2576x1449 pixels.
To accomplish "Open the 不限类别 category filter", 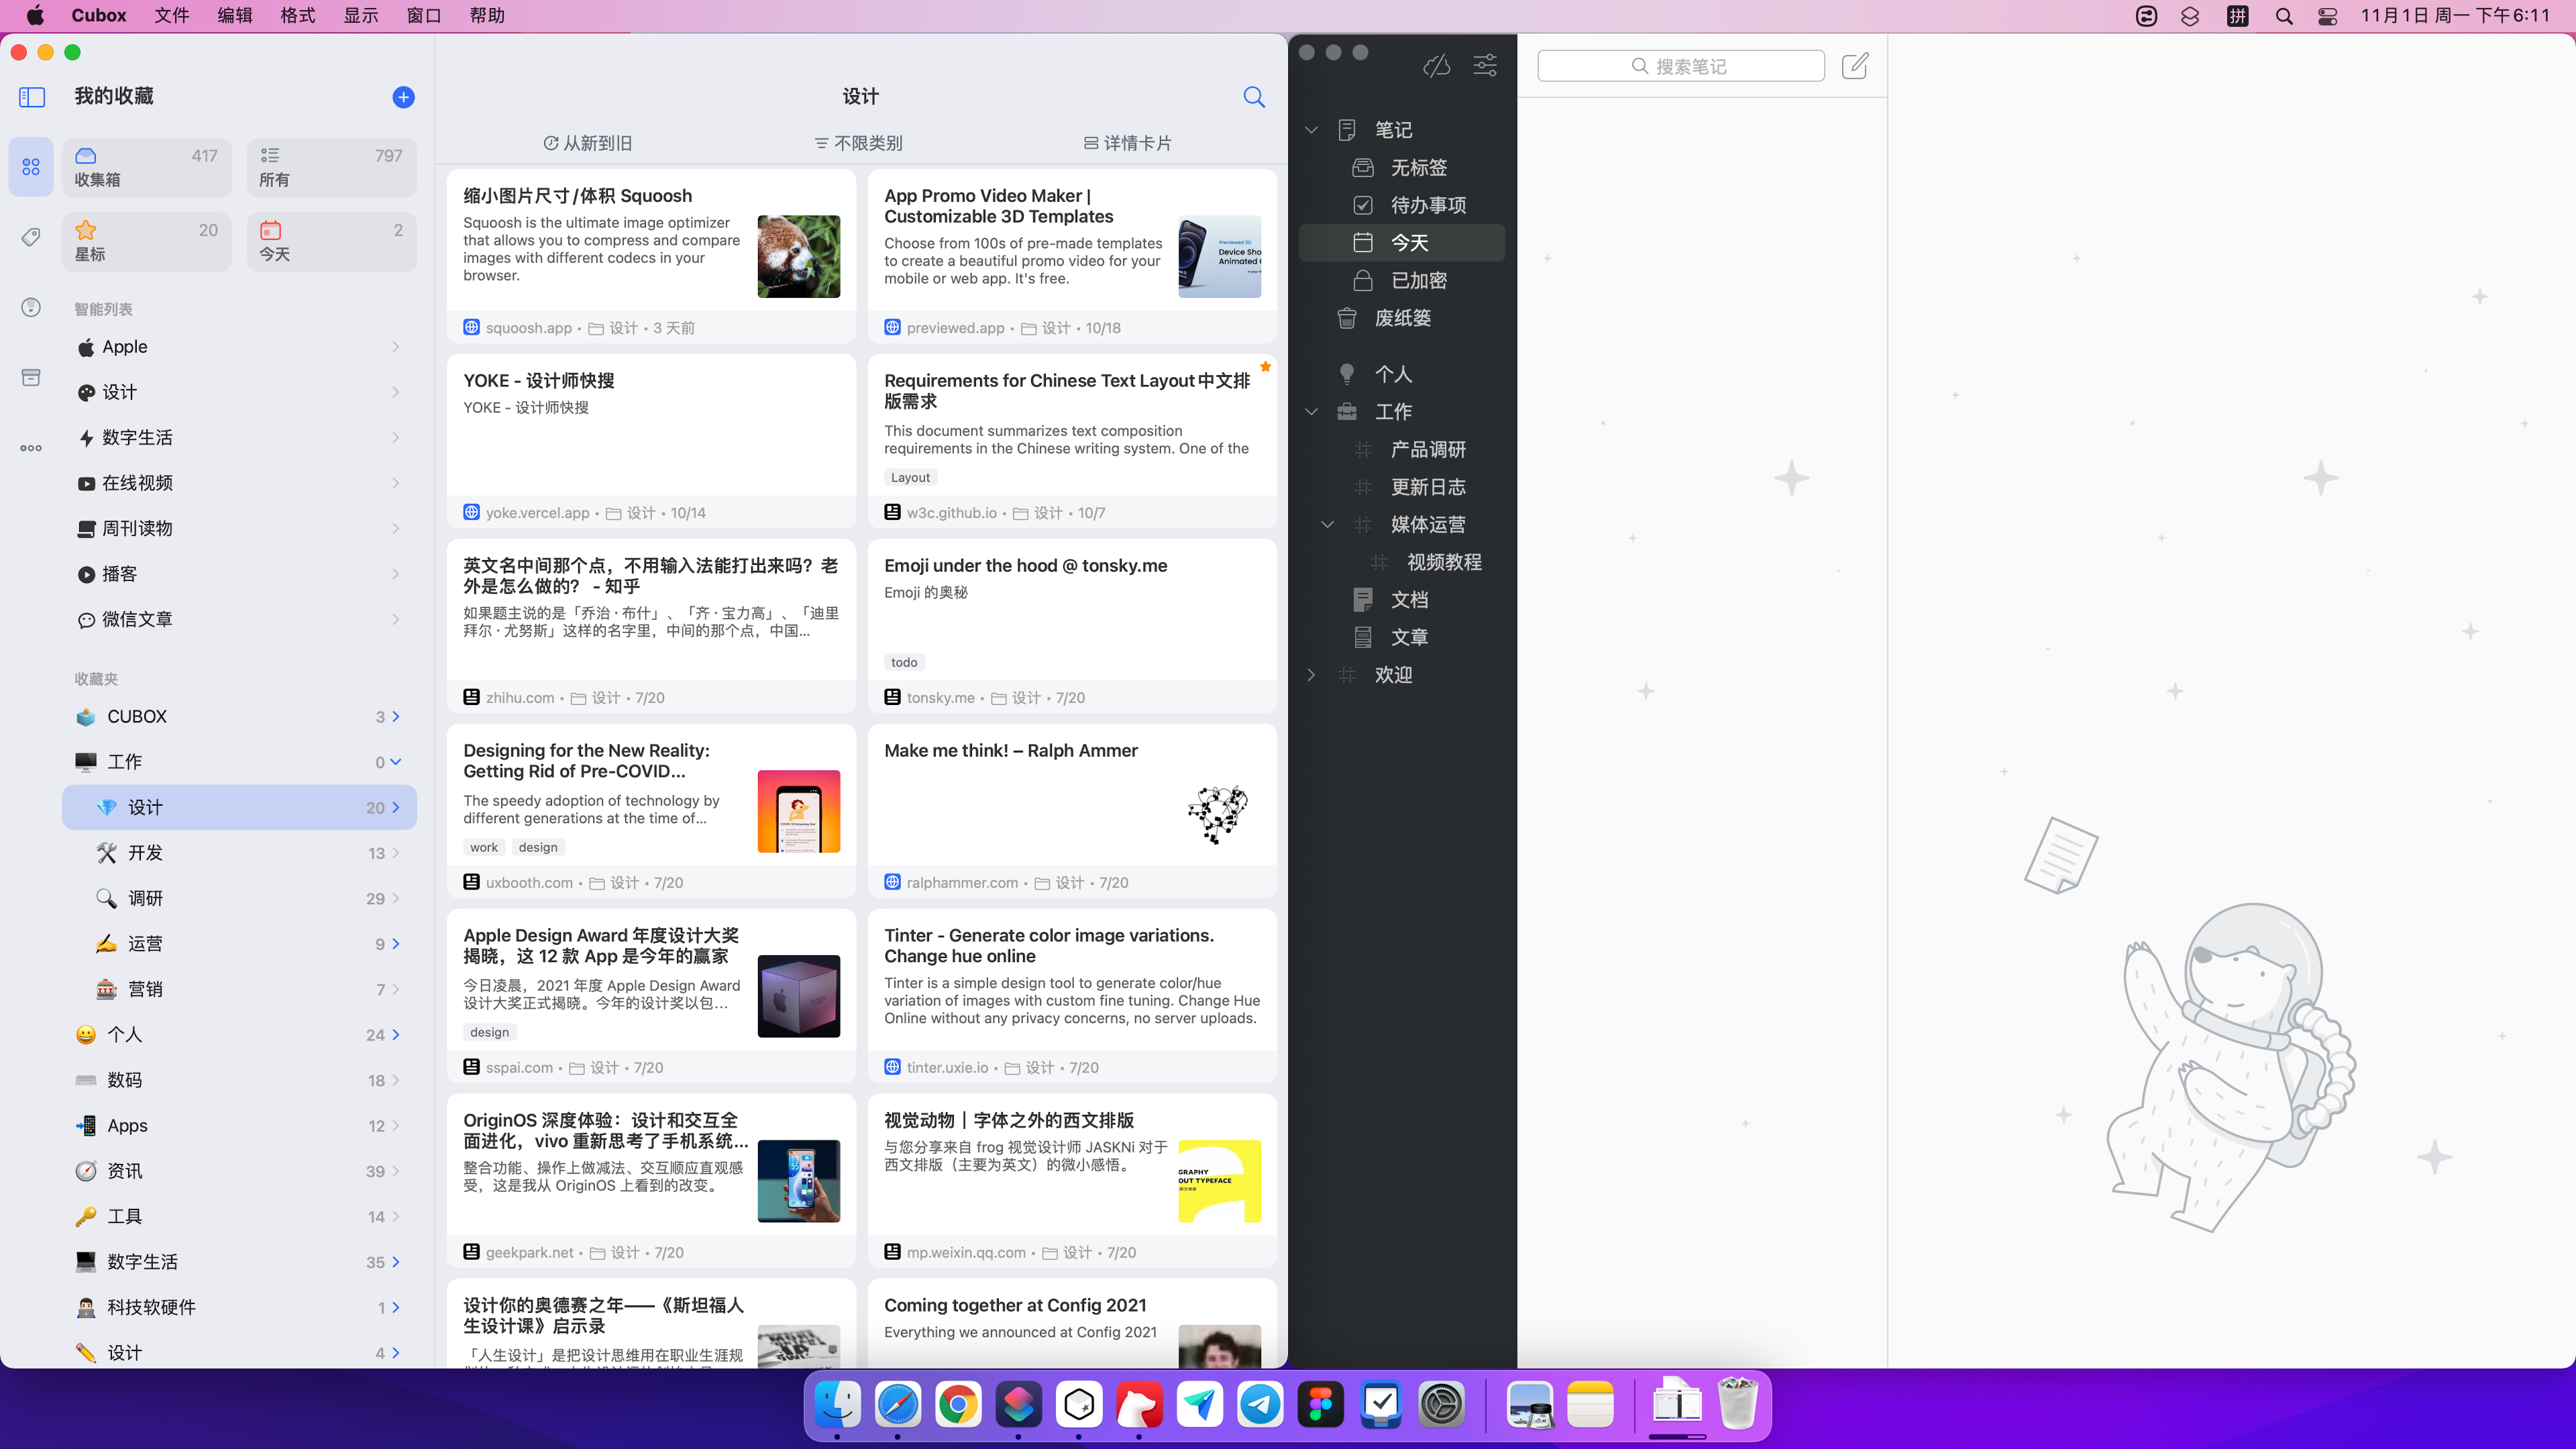I will click(858, 143).
